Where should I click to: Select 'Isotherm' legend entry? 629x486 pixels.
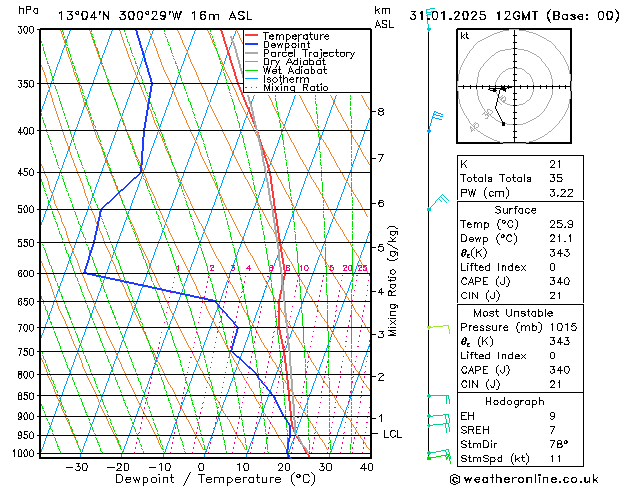(286, 79)
